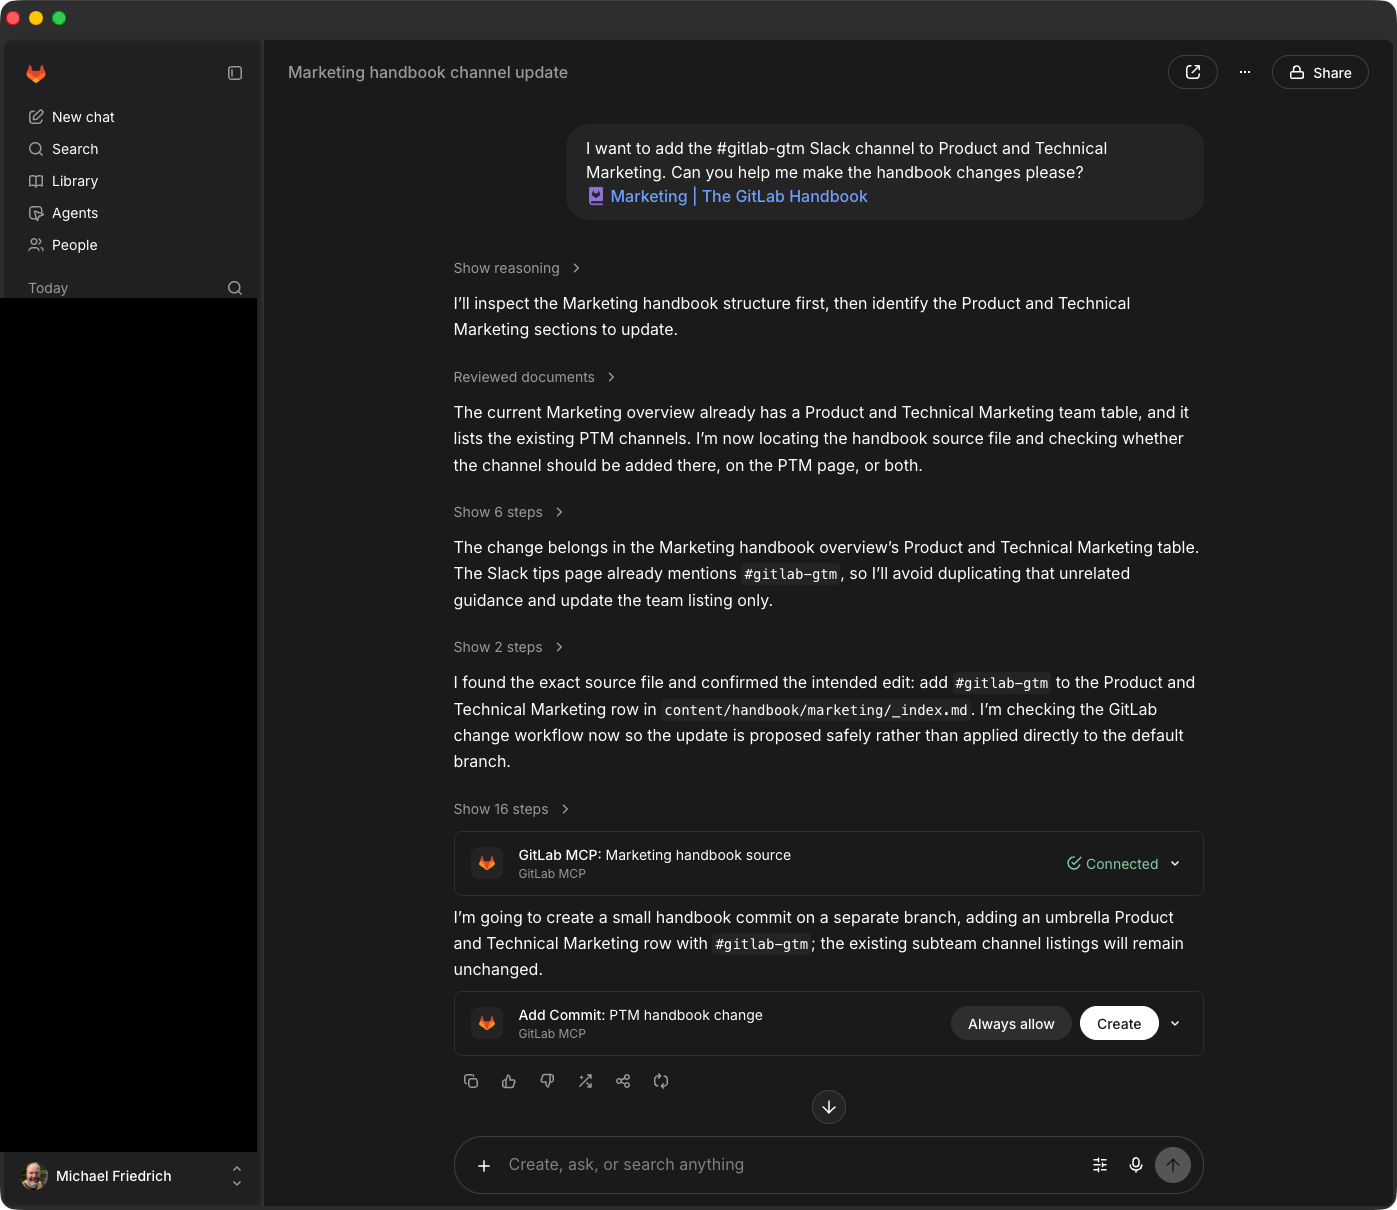Expand Show 16 steps
The width and height of the screenshot is (1397, 1210).
tap(511, 809)
